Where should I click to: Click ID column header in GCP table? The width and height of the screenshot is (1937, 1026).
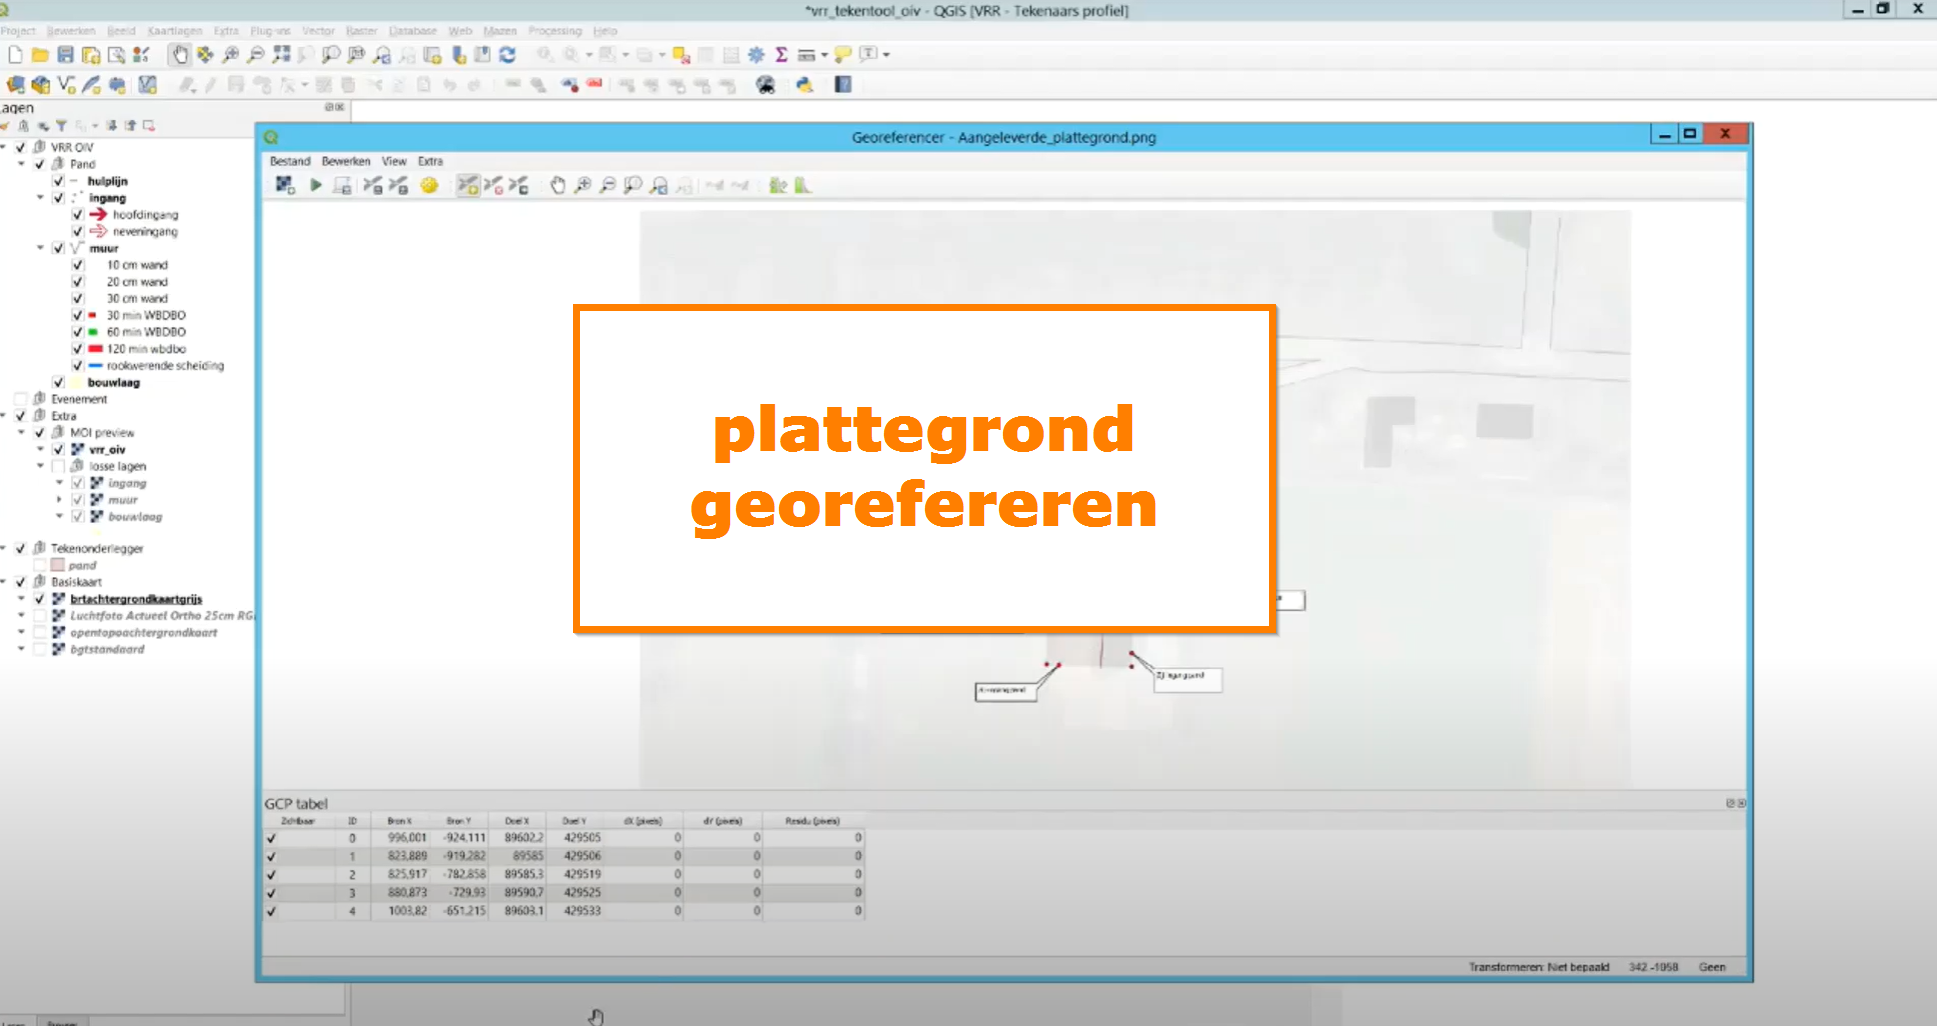tap(352, 821)
